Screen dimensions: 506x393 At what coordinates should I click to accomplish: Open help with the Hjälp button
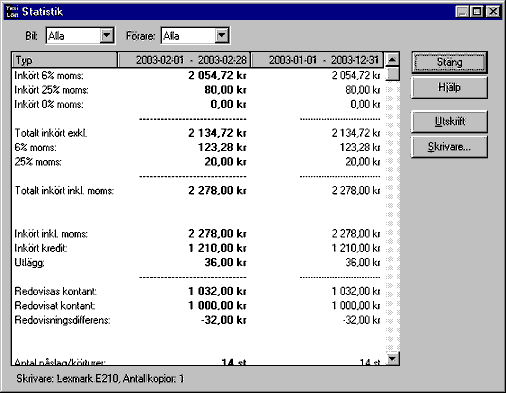pyautogui.click(x=449, y=87)
